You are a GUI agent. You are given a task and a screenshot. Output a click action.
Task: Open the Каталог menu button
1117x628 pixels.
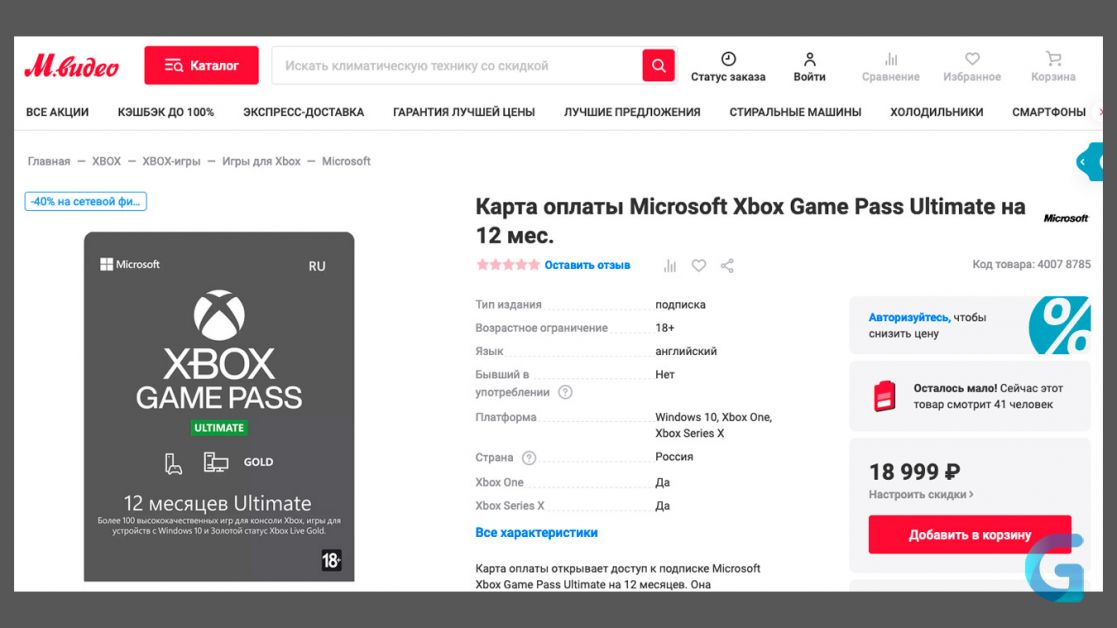tap(202, 66)
